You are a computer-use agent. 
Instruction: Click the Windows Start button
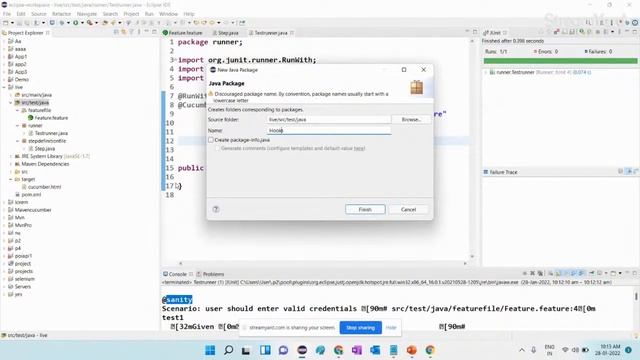(210, 350)
